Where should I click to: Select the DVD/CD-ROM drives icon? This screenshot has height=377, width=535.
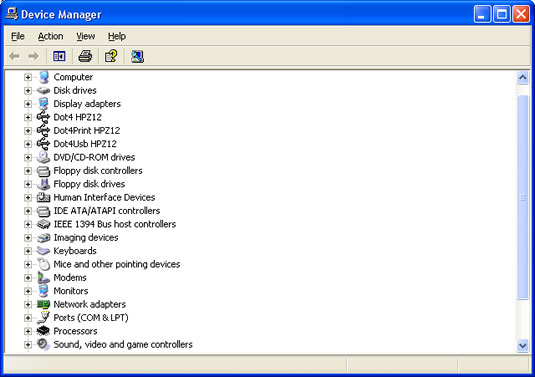(43, 157)
